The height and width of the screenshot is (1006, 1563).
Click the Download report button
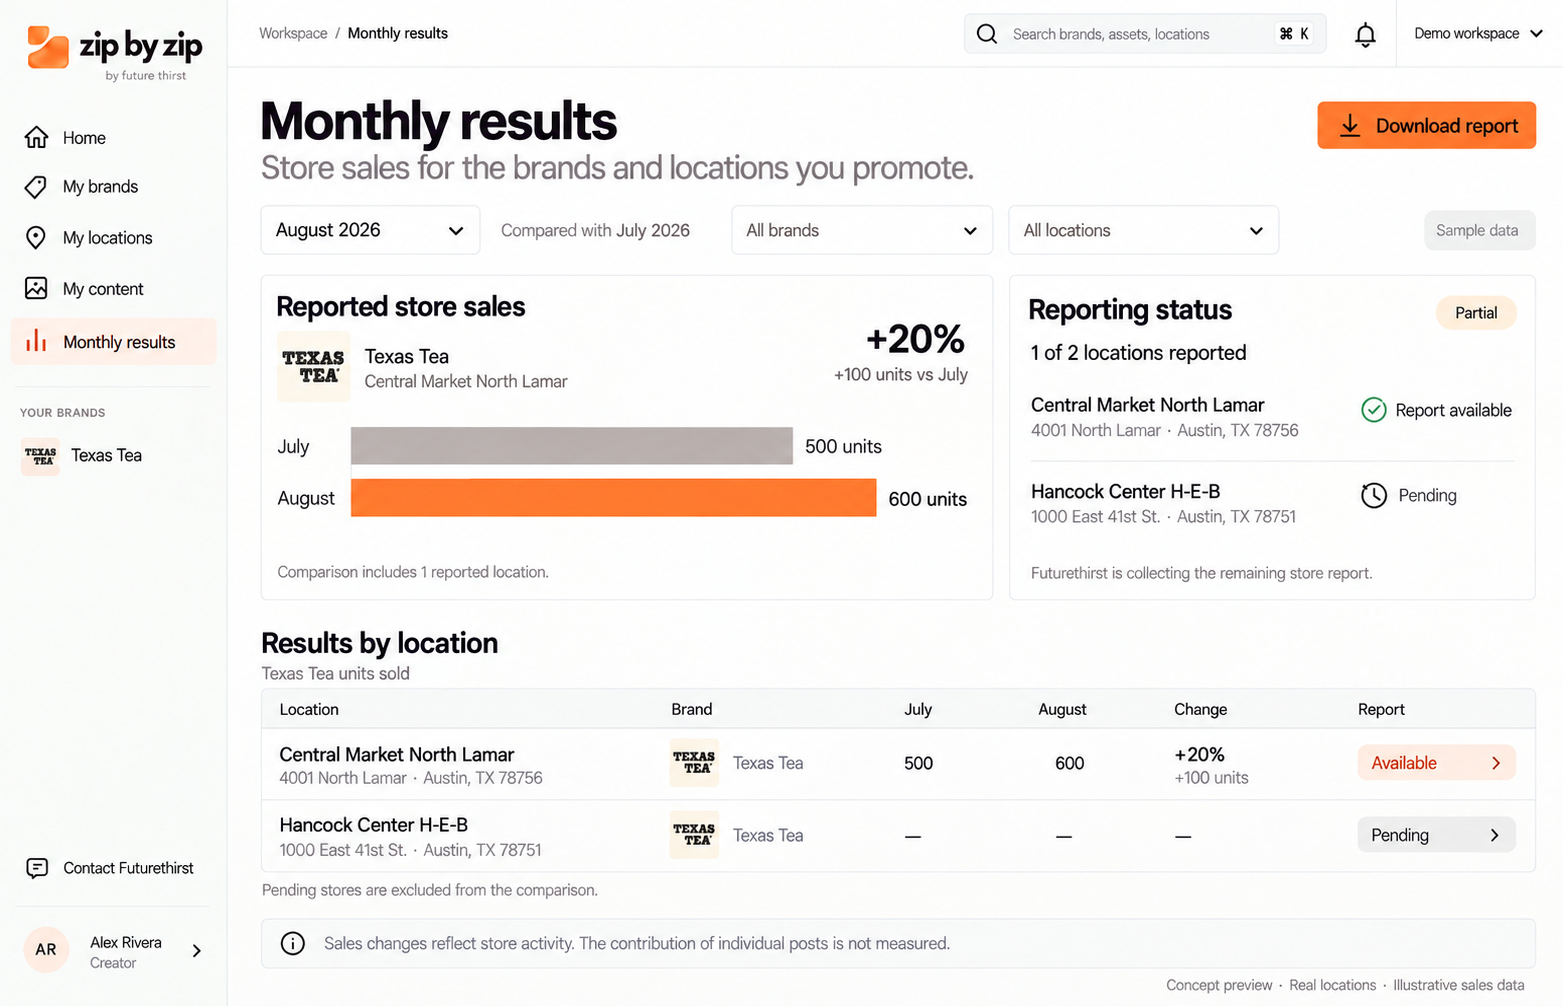[1427, 125]
